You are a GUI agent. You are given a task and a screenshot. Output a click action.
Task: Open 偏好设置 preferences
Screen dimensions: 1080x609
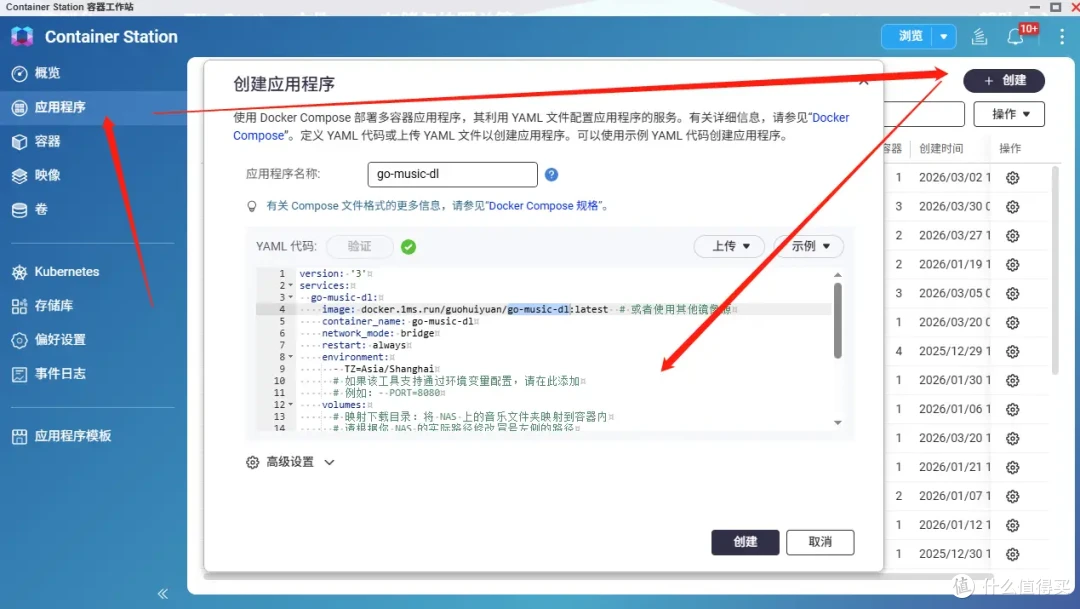pyautogui.click(x=60, y=340)
